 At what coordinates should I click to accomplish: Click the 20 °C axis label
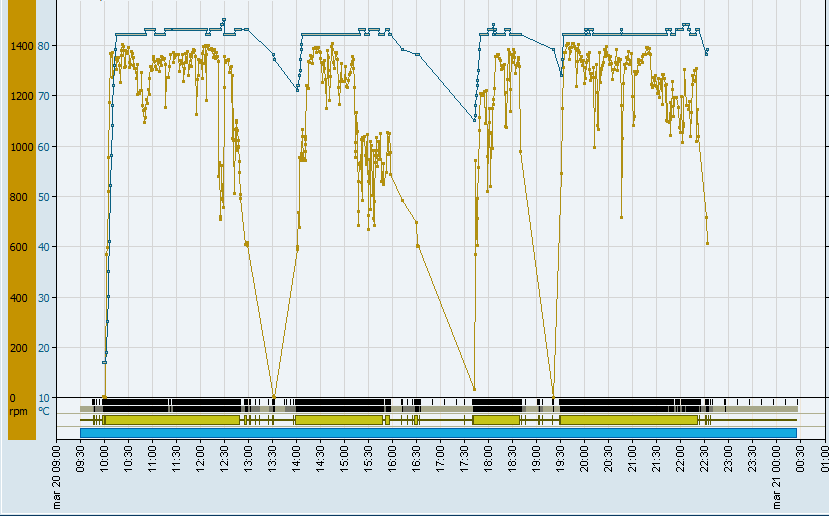coord(43,348)
